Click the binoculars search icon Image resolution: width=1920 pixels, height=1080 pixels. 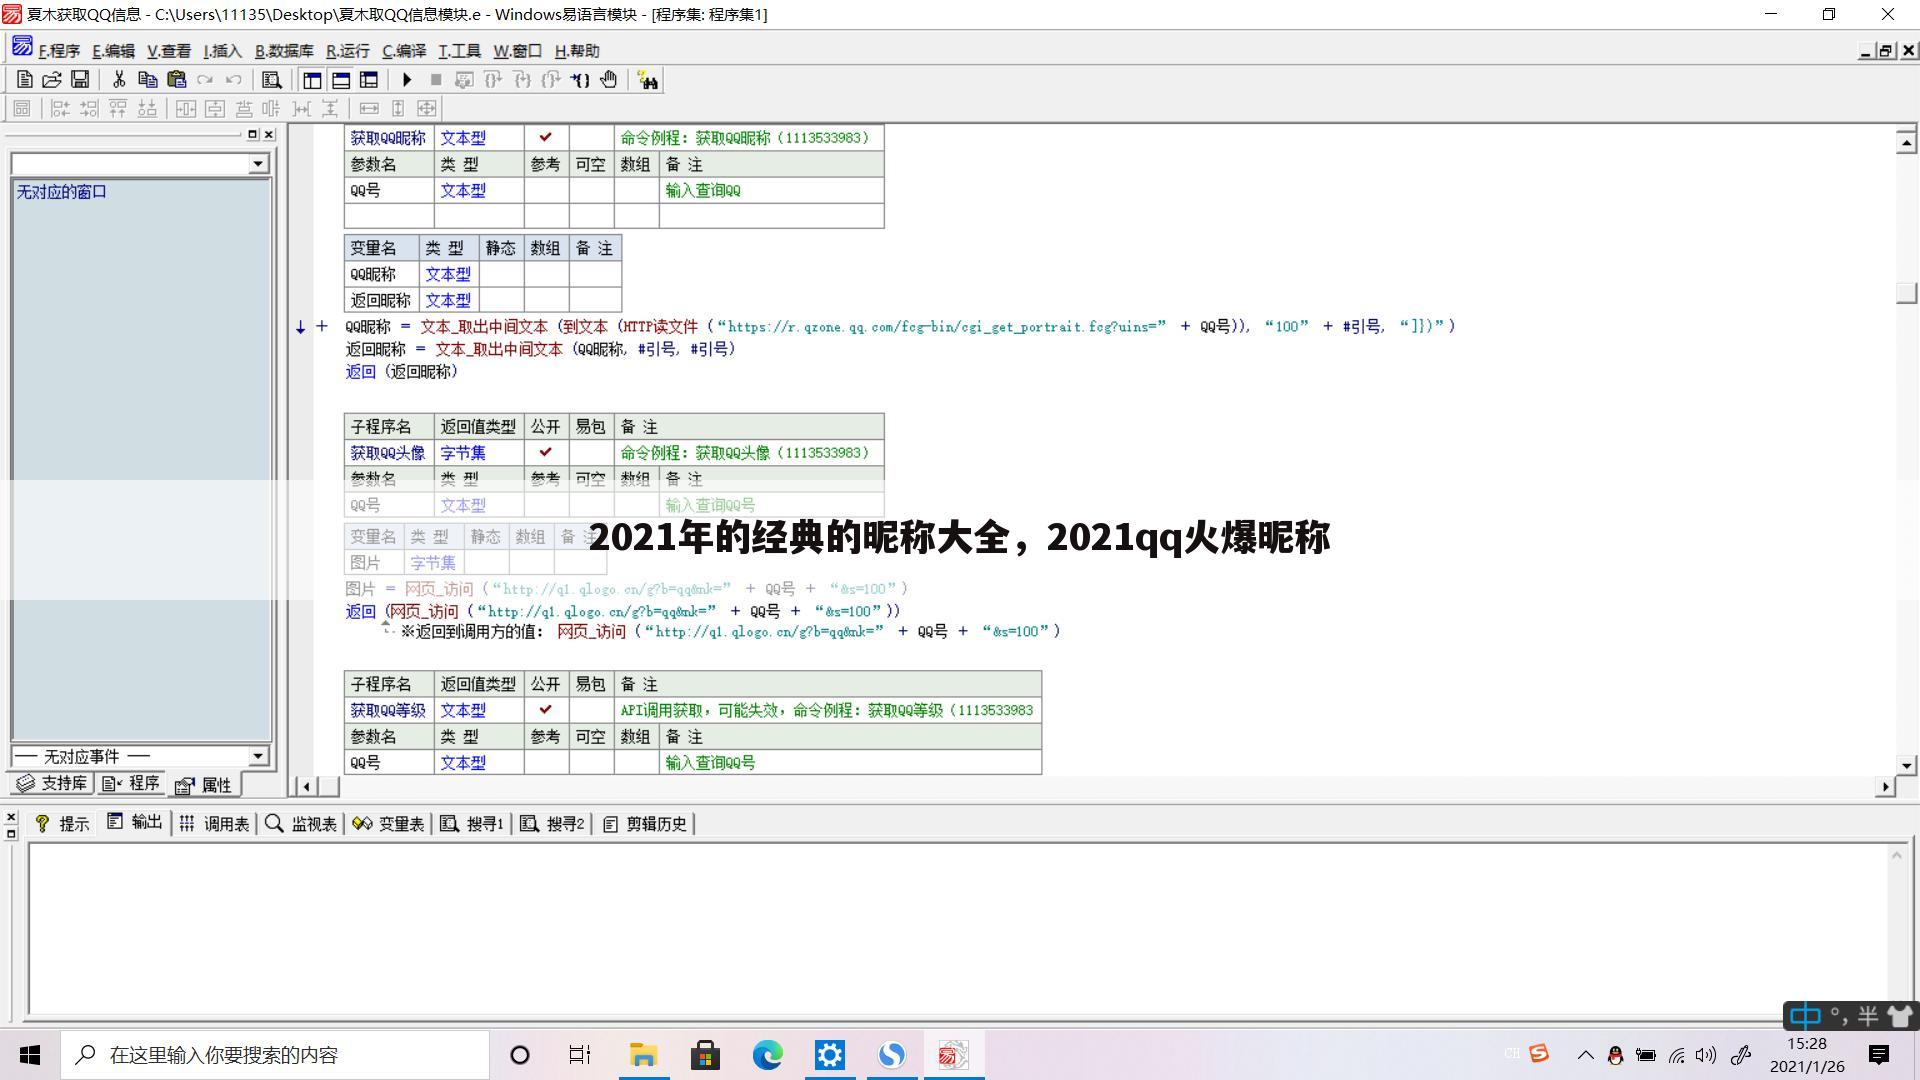648,80
